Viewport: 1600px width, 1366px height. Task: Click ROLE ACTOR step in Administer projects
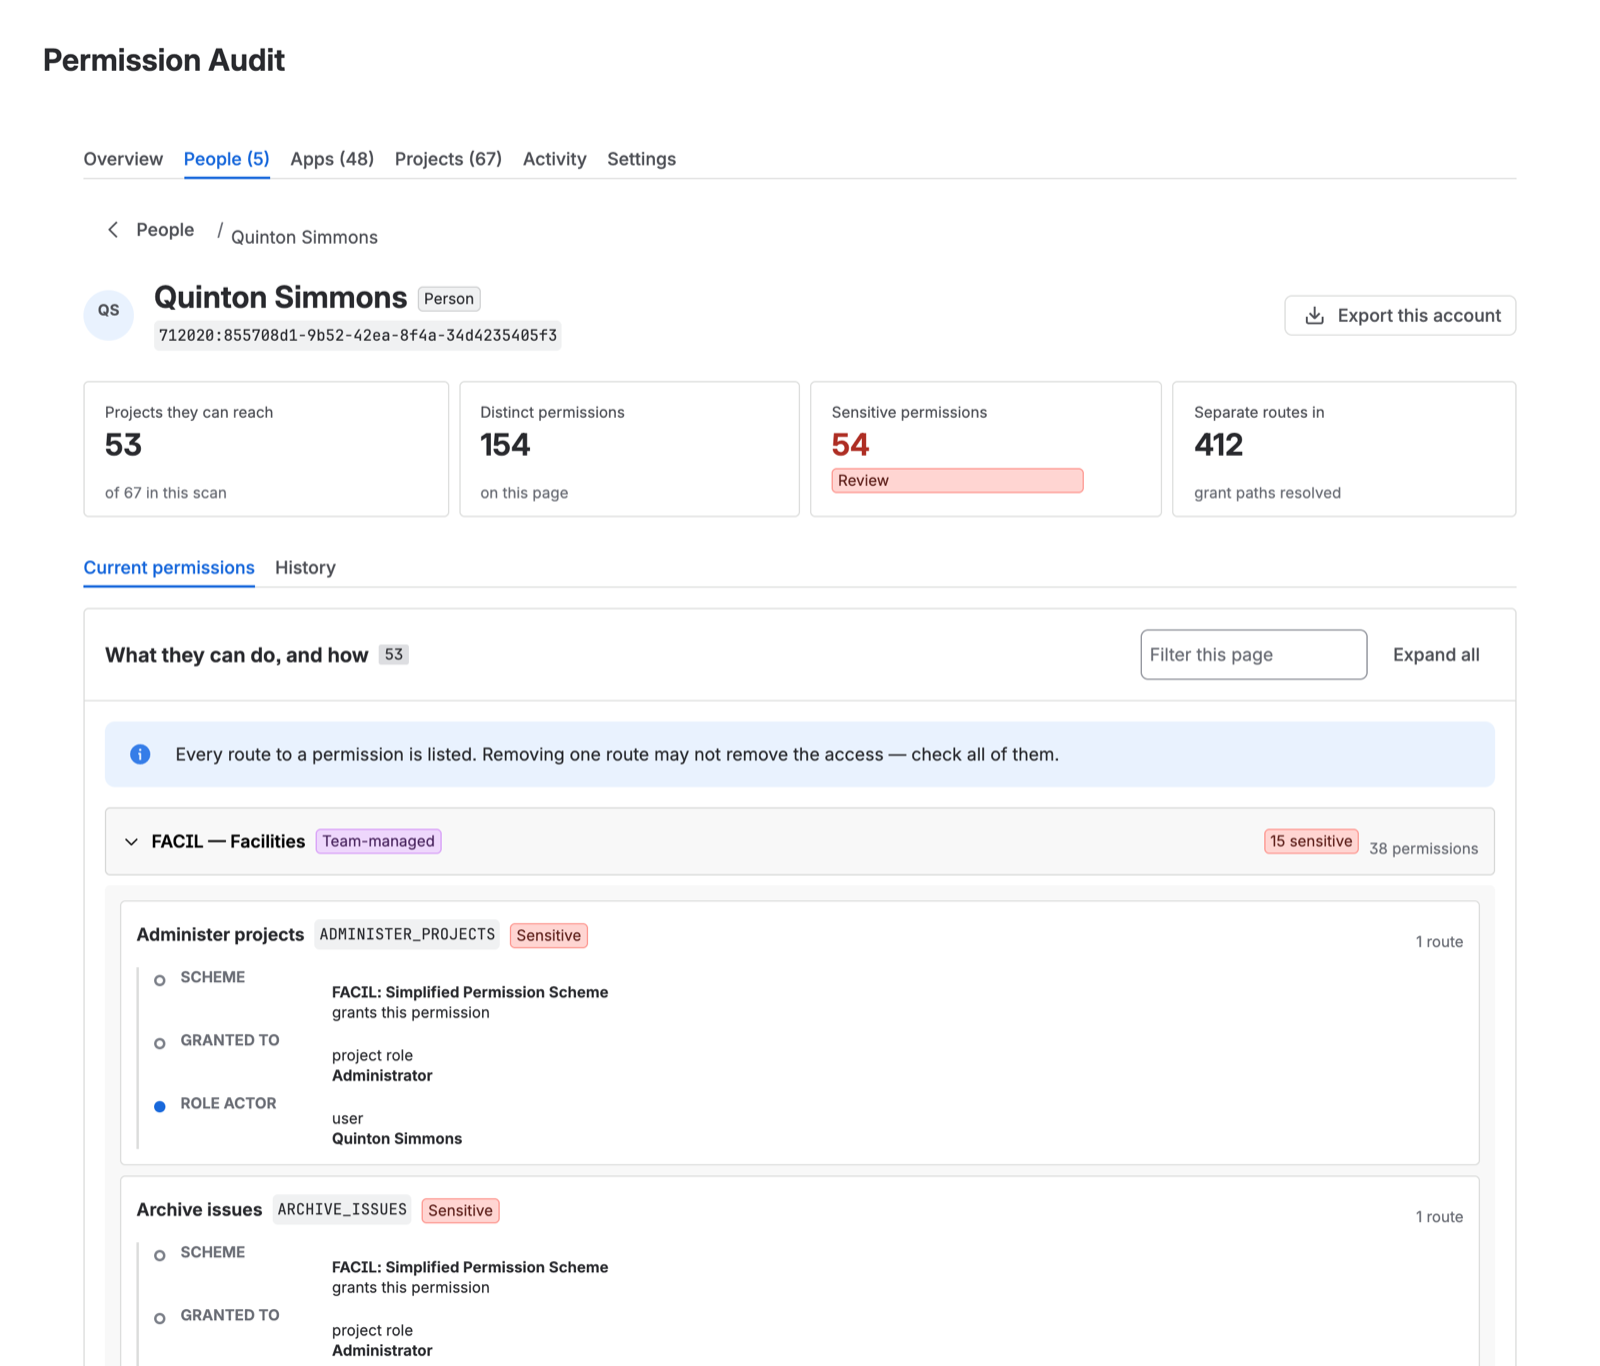tap(228, 1104)
